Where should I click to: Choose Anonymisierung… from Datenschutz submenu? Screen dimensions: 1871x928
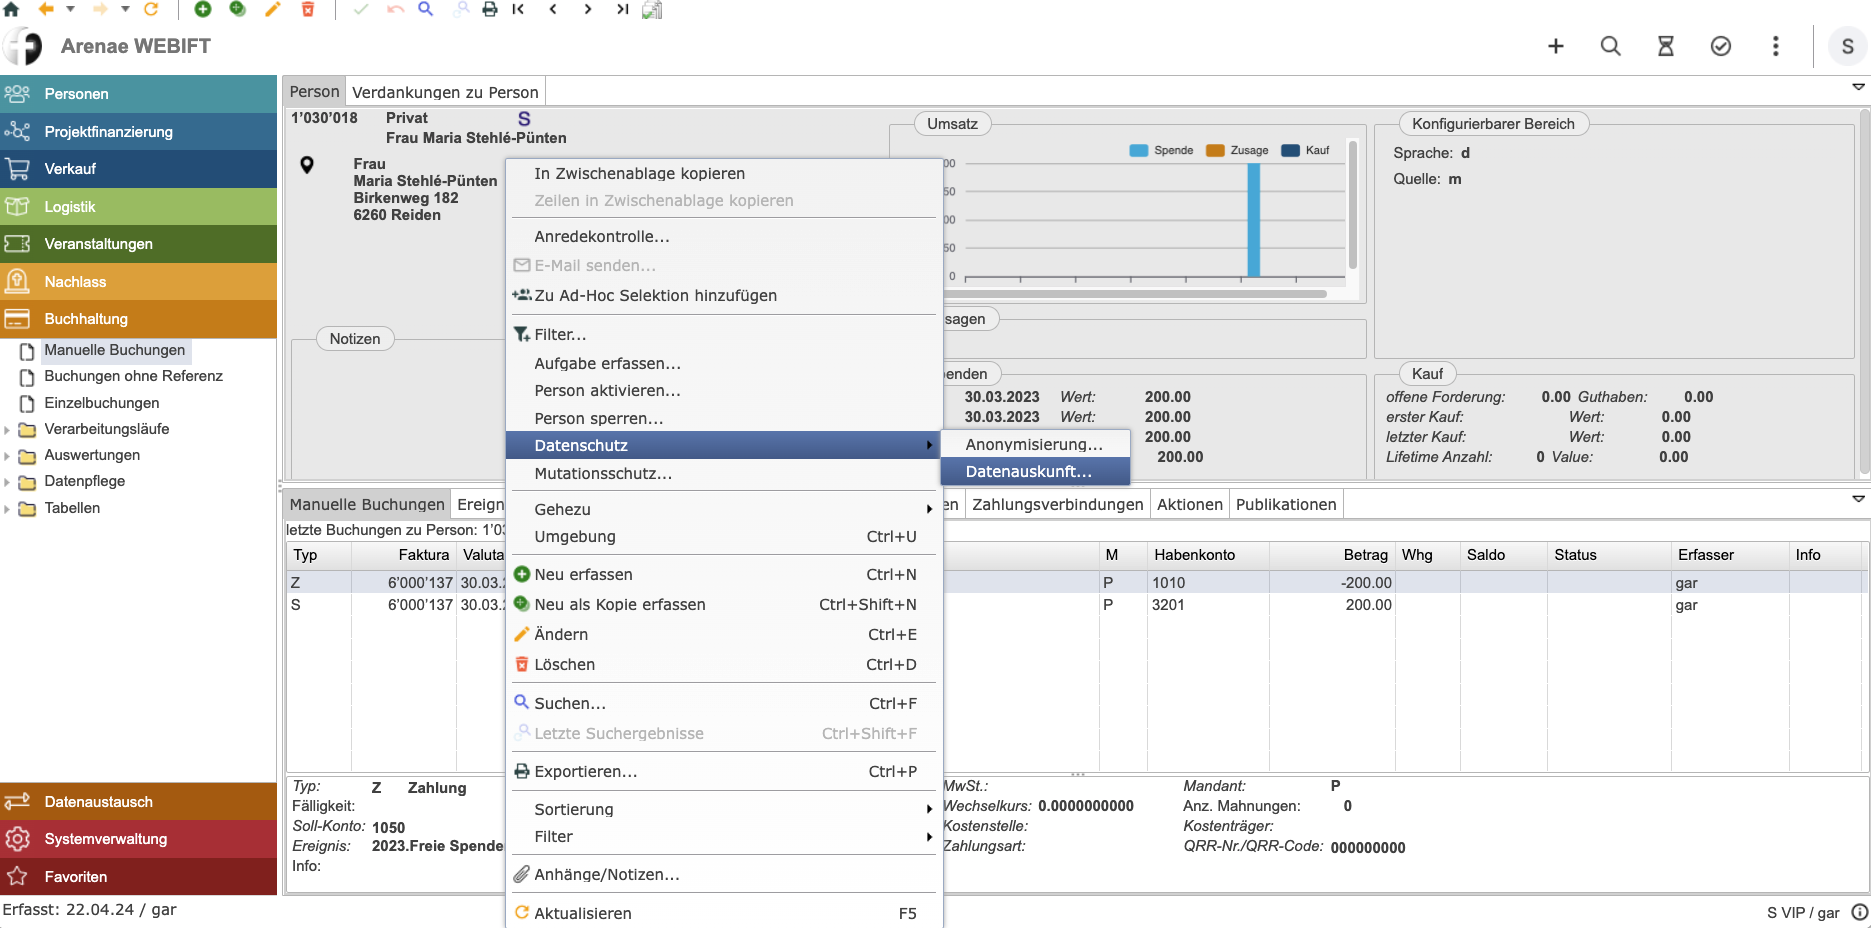[x=1033, y=444]
